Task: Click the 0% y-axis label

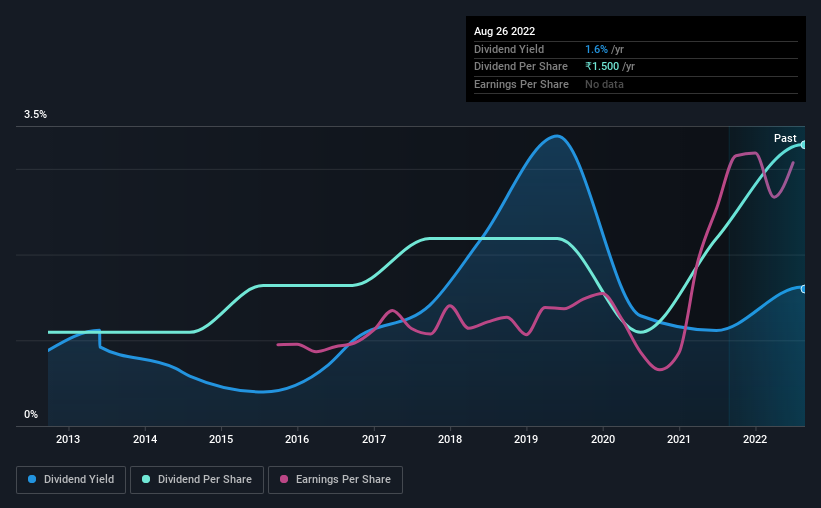Action: point(31,414)
